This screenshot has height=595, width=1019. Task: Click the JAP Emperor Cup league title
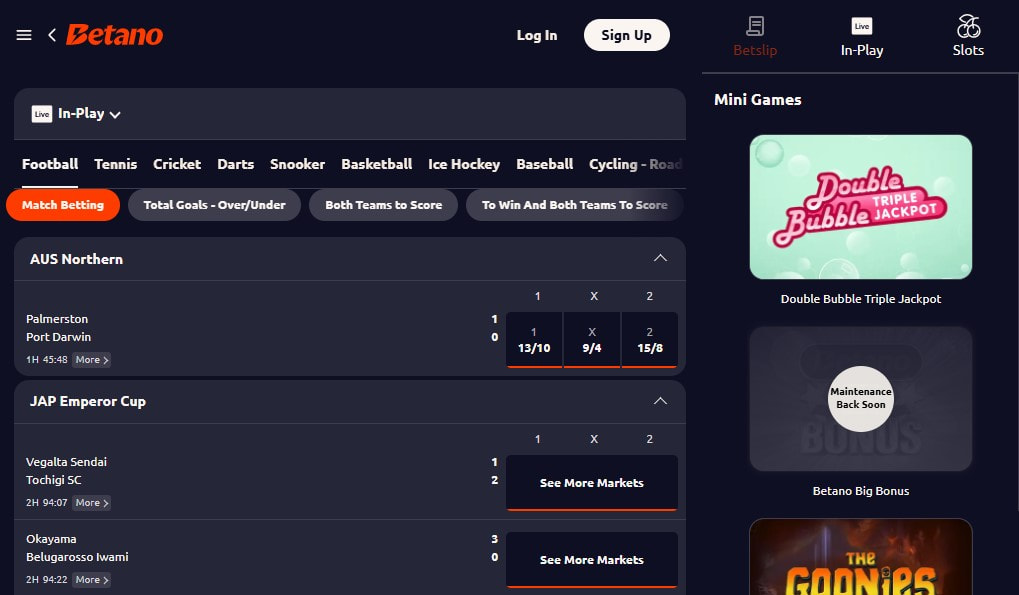[x=88, y=401]
